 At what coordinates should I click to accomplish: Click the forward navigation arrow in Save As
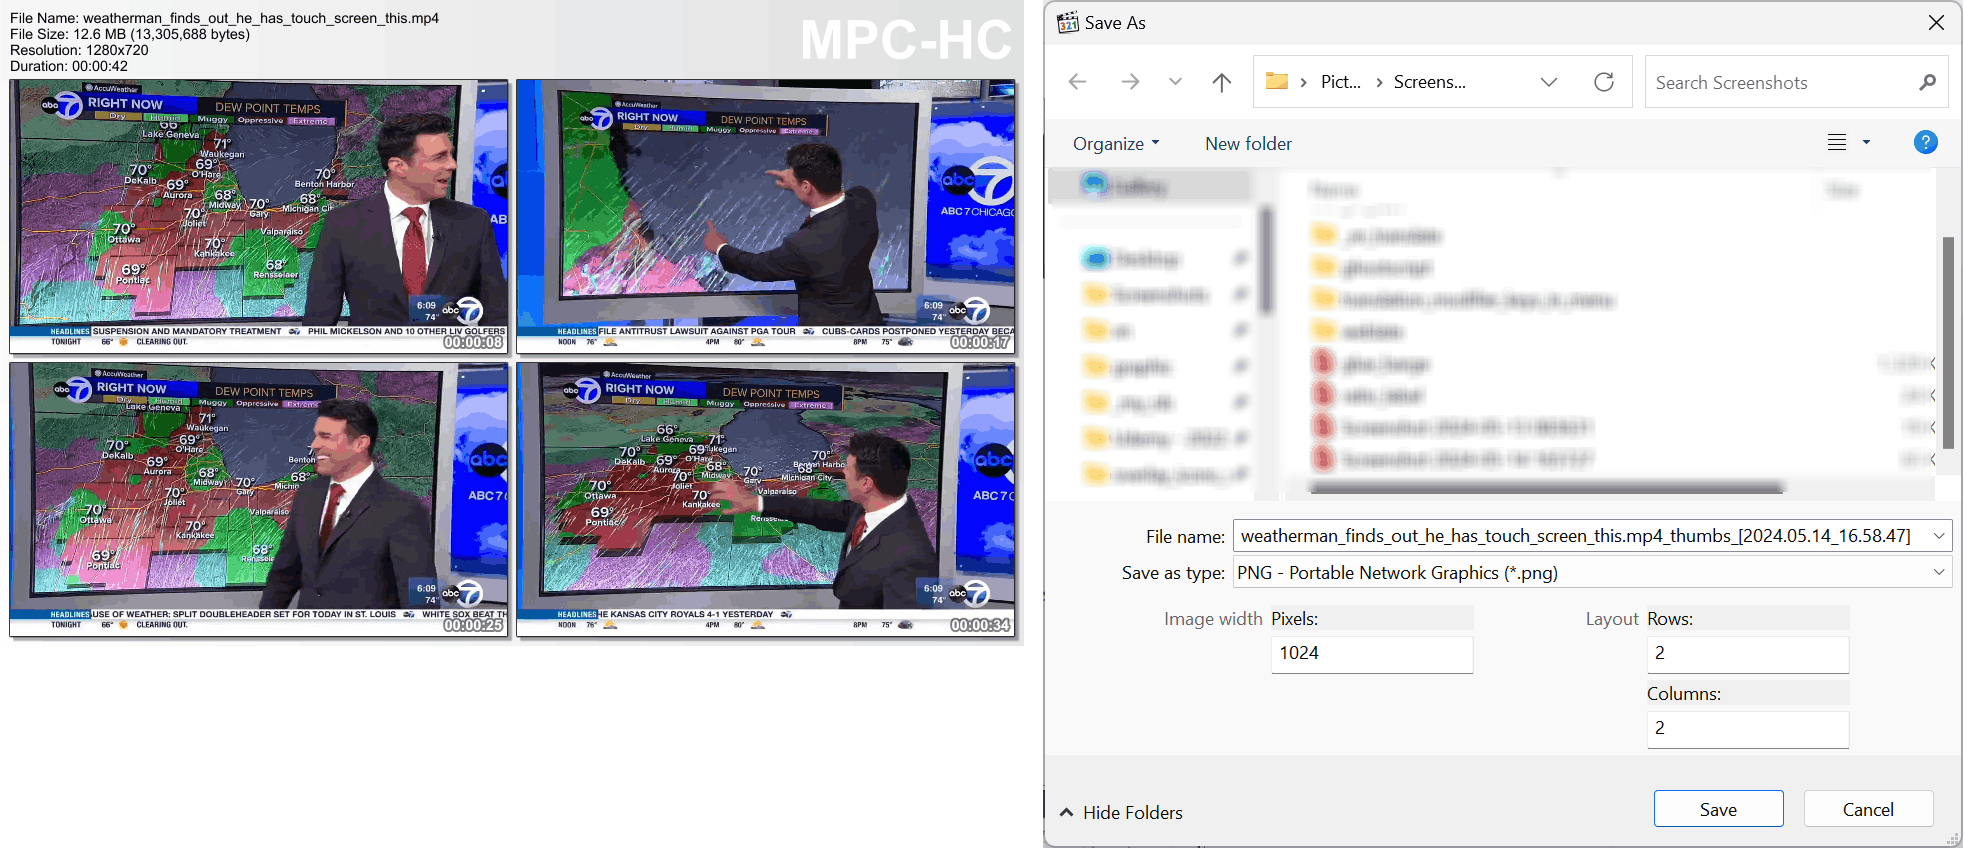pos(1130,82)
